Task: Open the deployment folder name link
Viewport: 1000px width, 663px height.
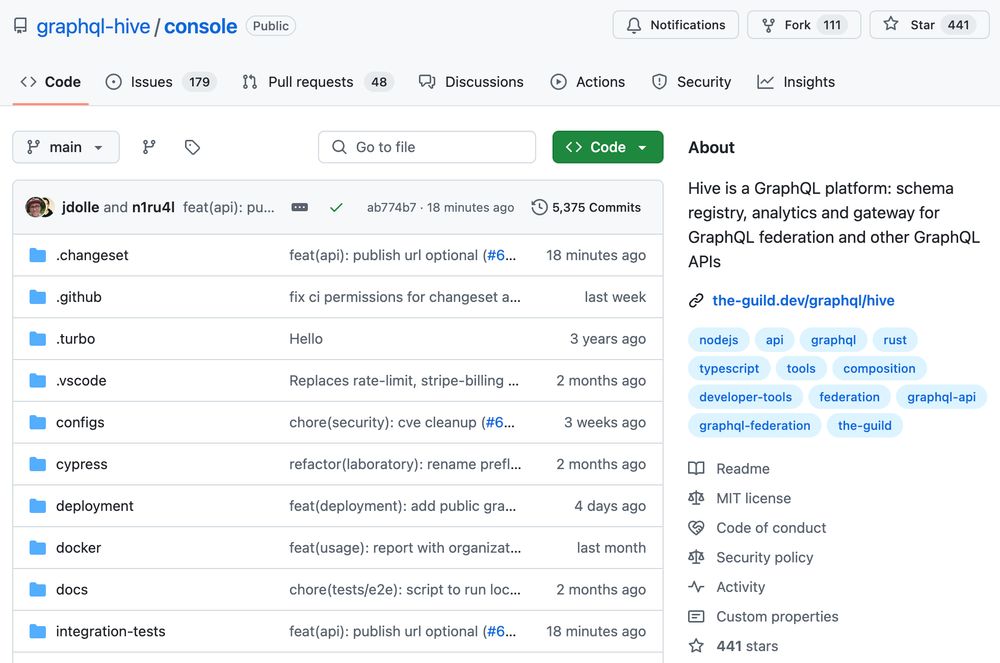Action: (x=95, y=506)
